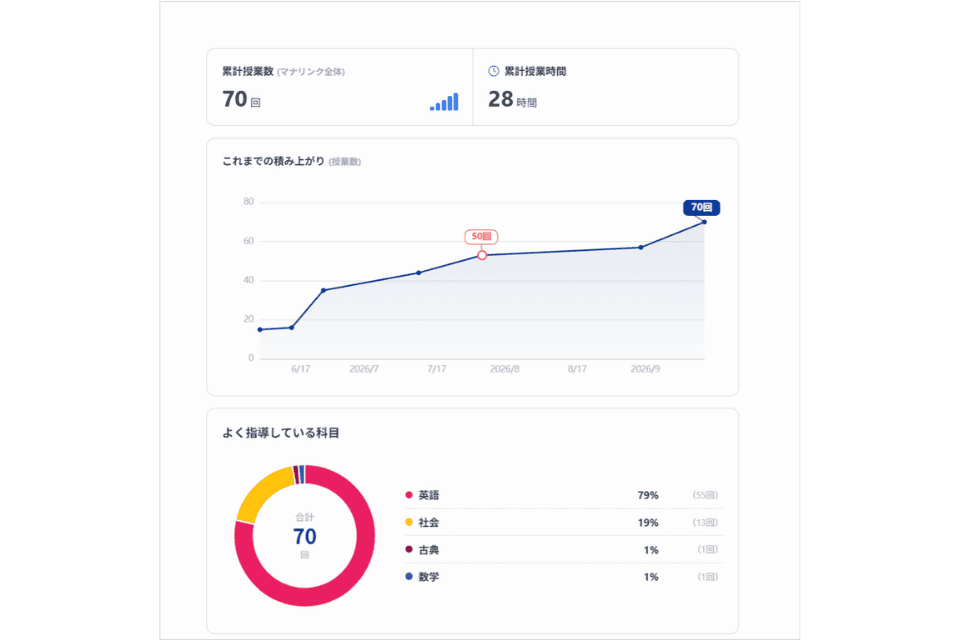Image resolution: width=960 pixels, height=640 pixels.
Task: Click the 80 y-axis label
Action: click(248, 201)
